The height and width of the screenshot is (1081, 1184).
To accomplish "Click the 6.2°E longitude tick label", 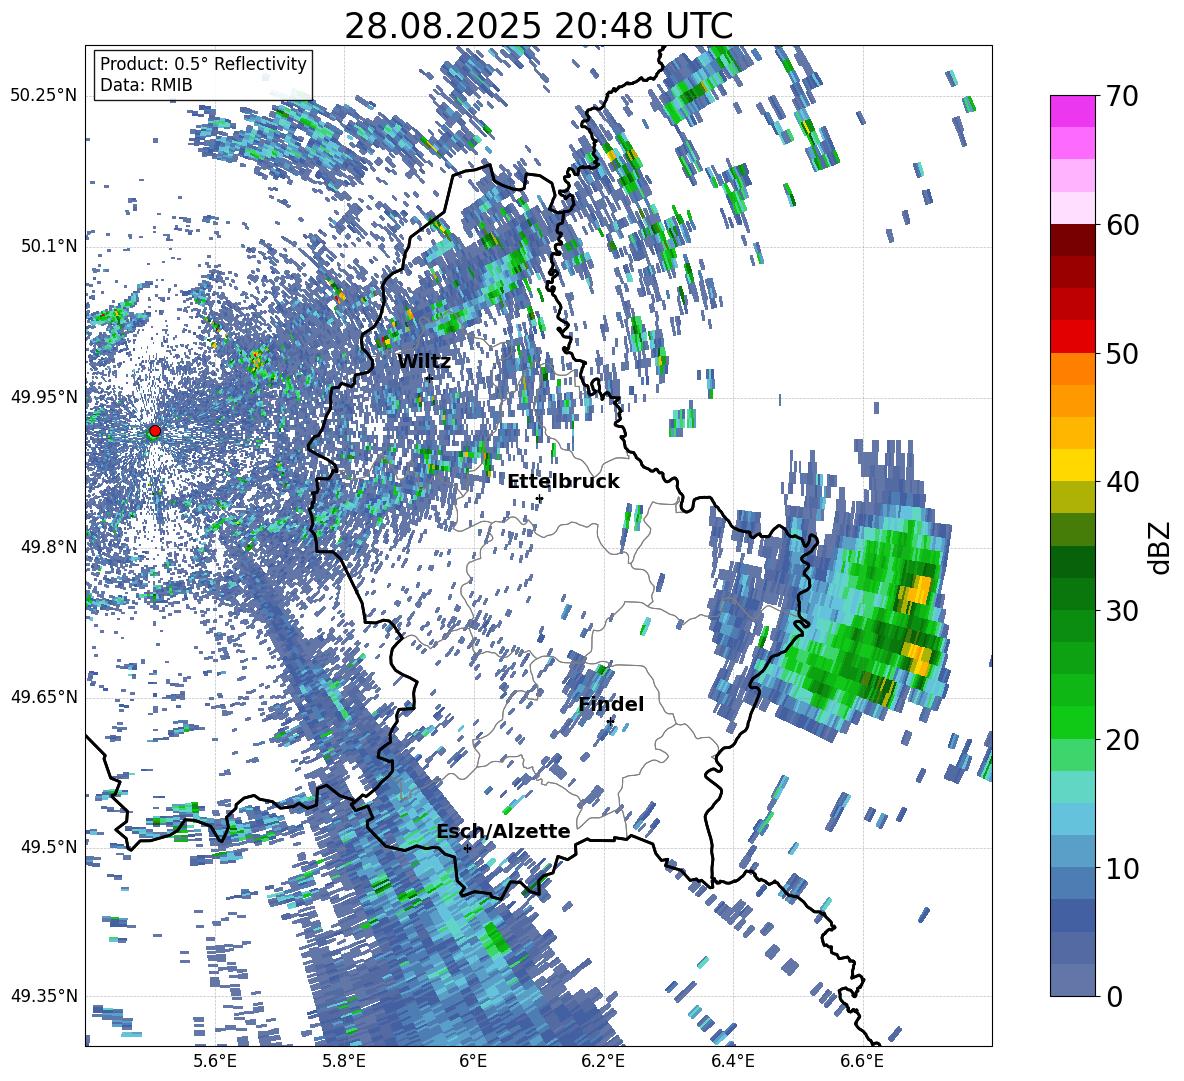I will click(603, 1062).
